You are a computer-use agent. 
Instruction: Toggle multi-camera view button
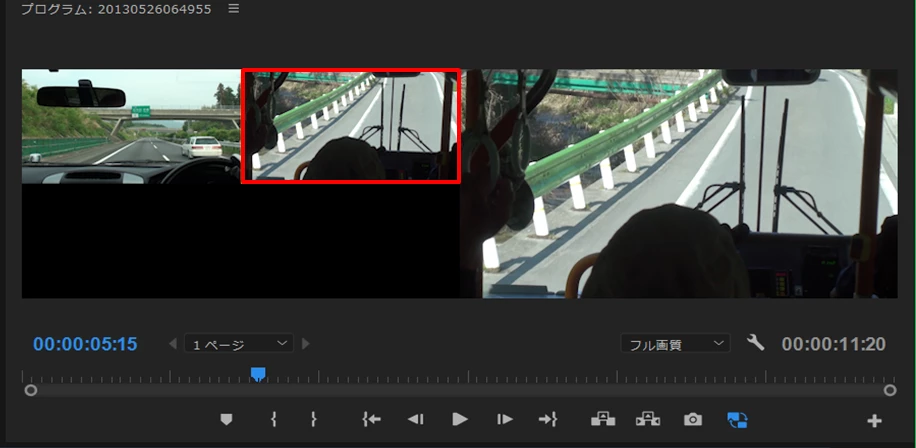pyautogui.click(x=737, y=419)
